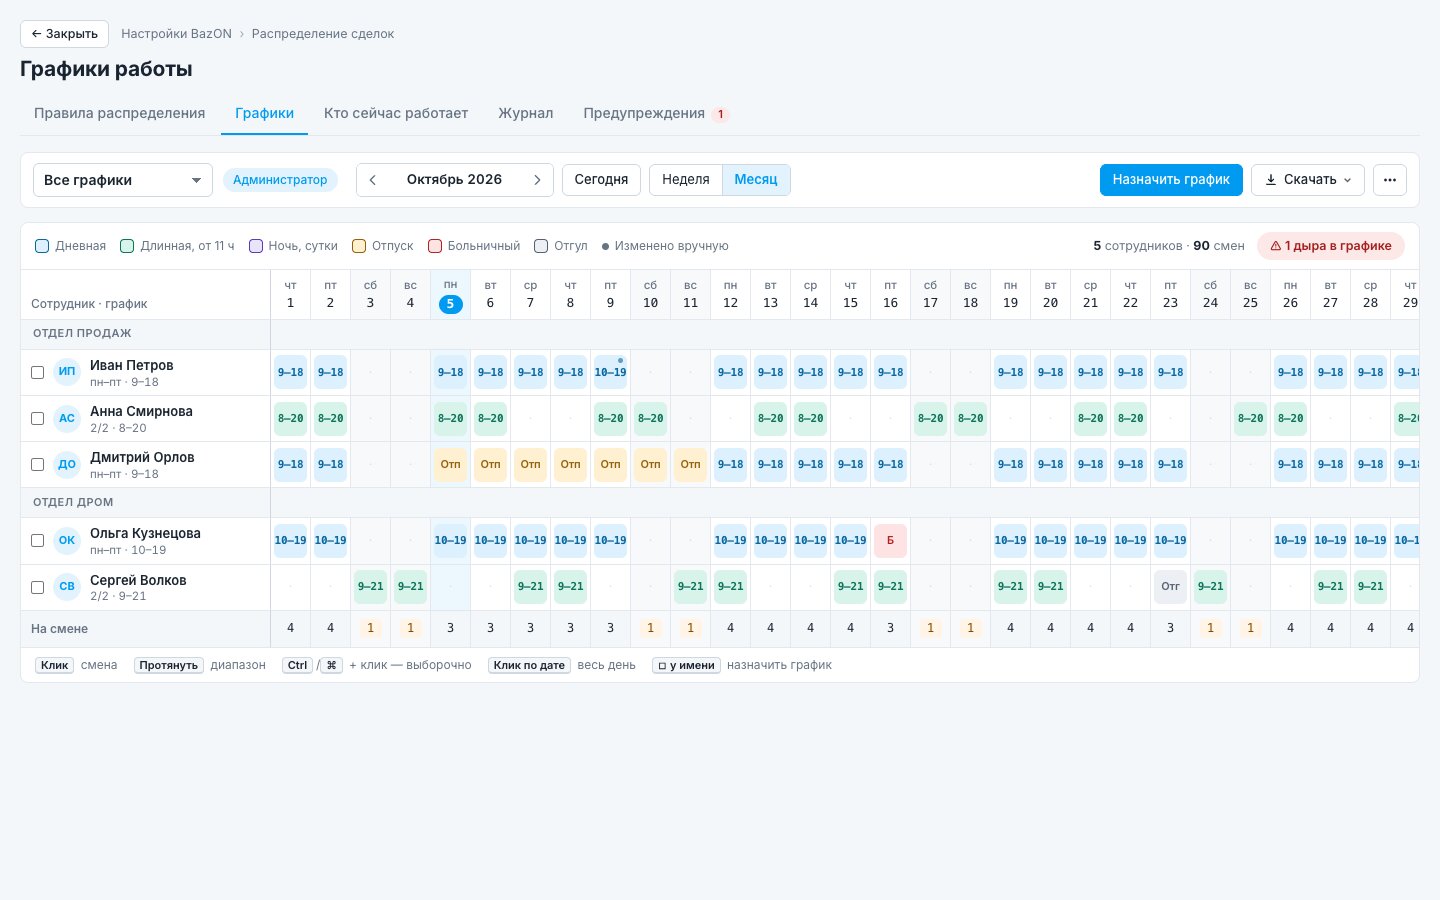Jump to today with Сегодня button

point(601,180)
